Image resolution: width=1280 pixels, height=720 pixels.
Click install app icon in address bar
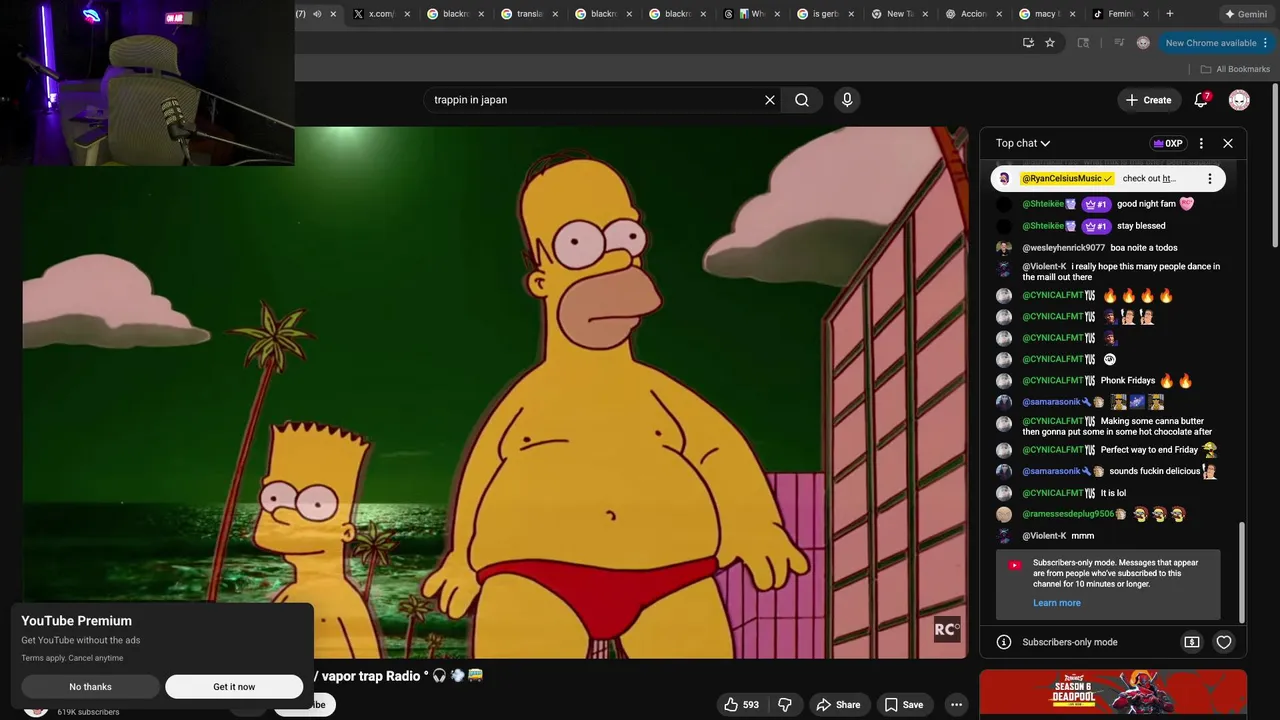coord(1028,43)
